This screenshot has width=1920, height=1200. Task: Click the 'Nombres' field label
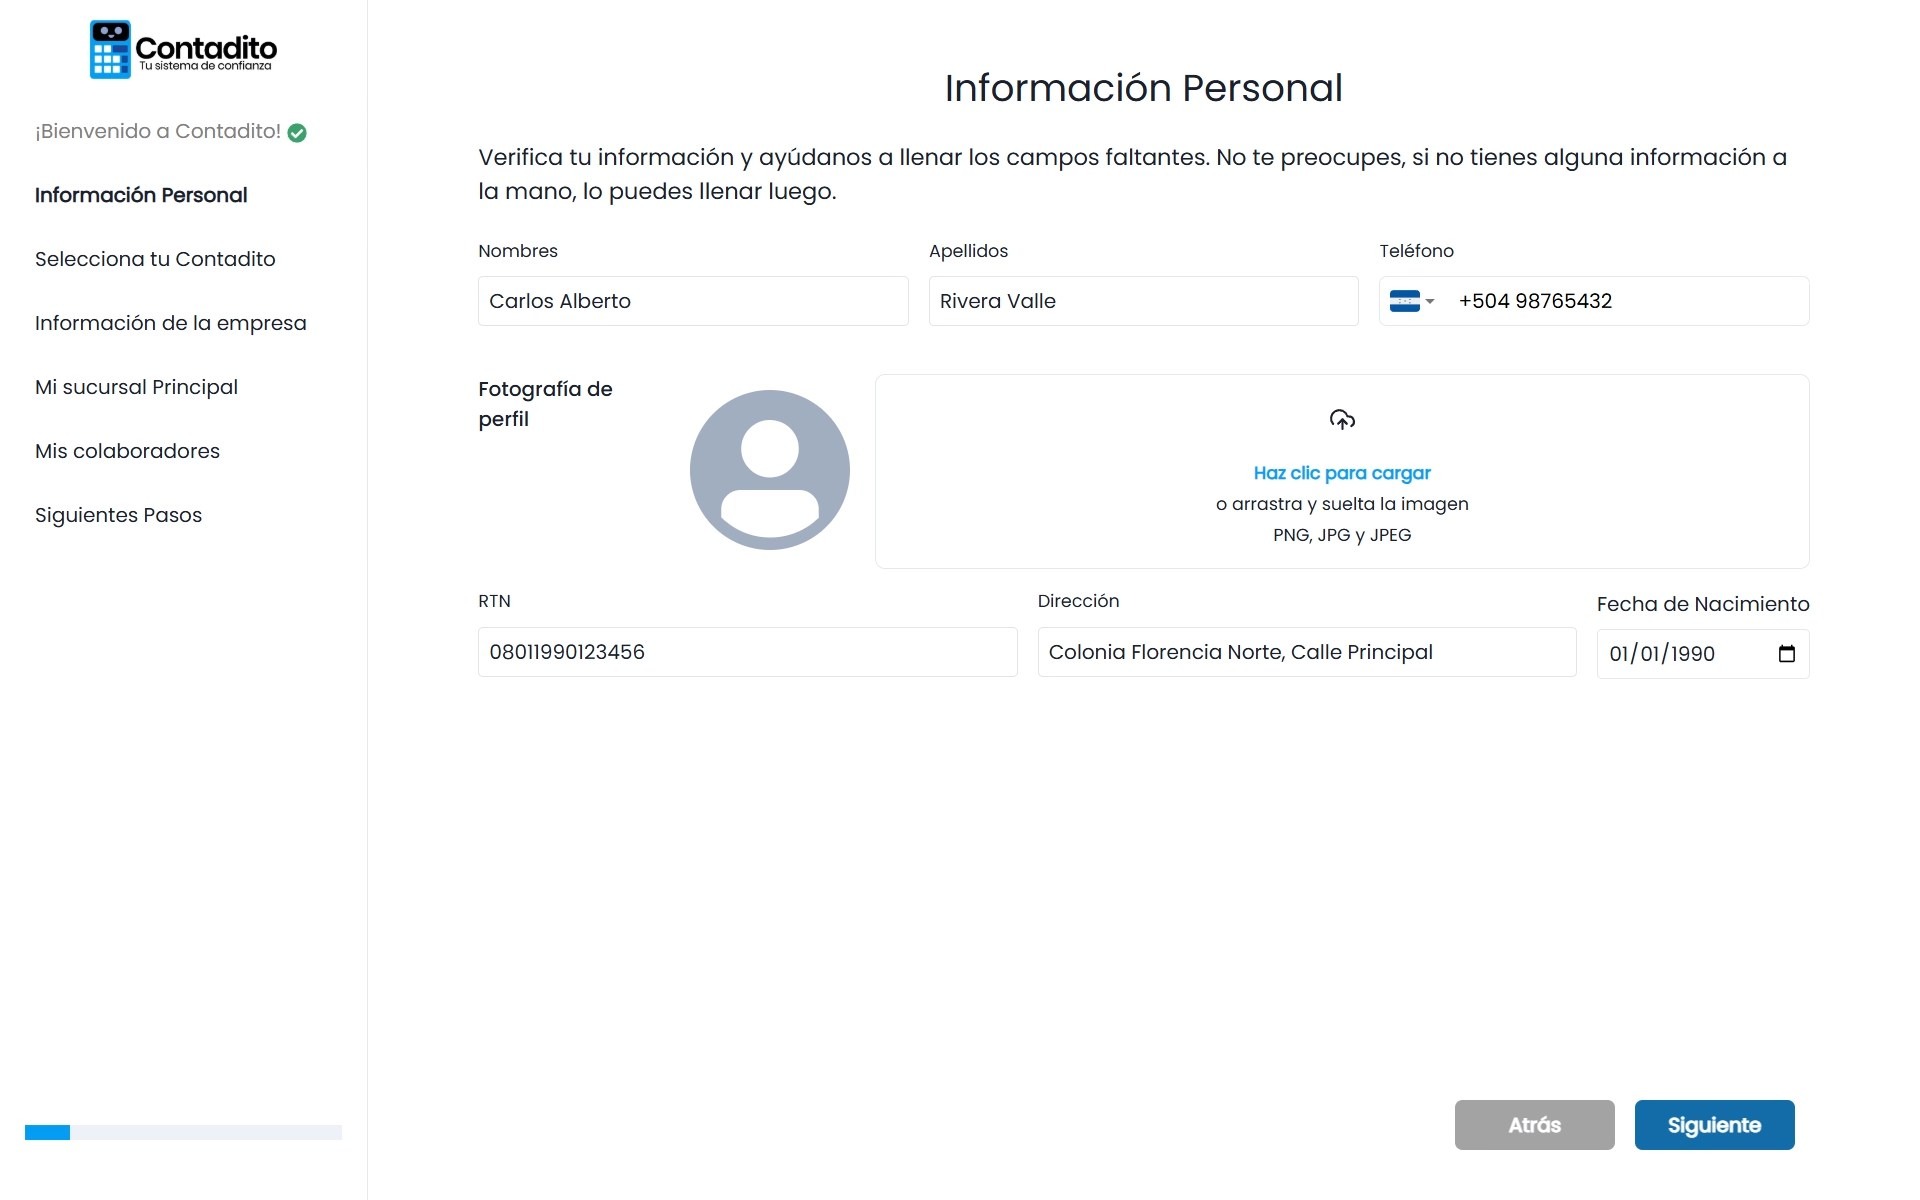tap(518, 251)
